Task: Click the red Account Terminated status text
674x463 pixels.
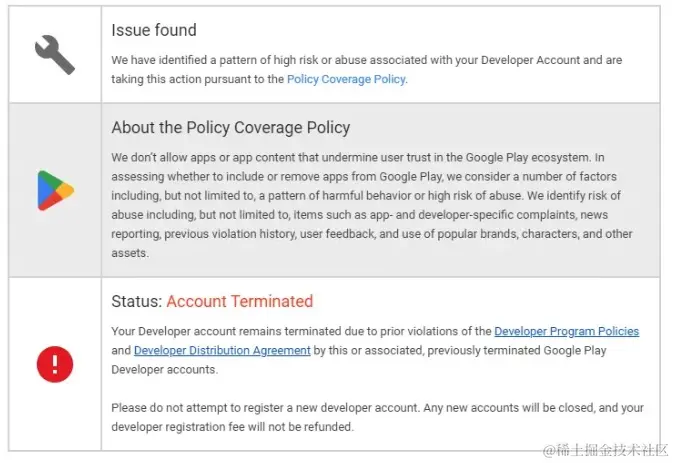Action: click(239, 301)
